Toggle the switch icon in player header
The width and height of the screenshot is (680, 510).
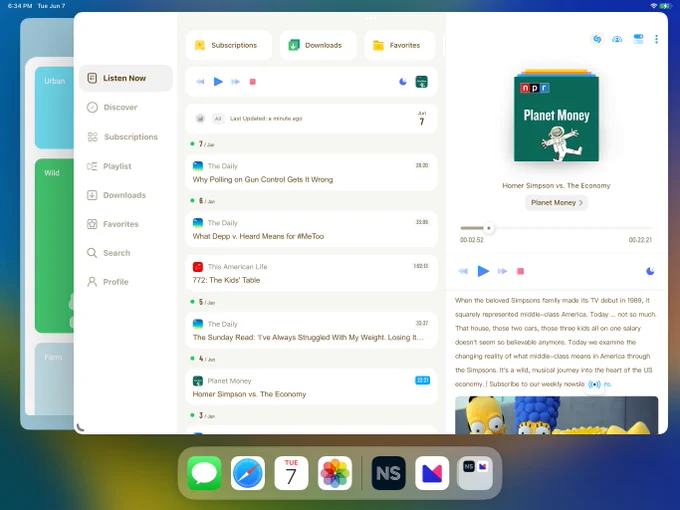638,39
